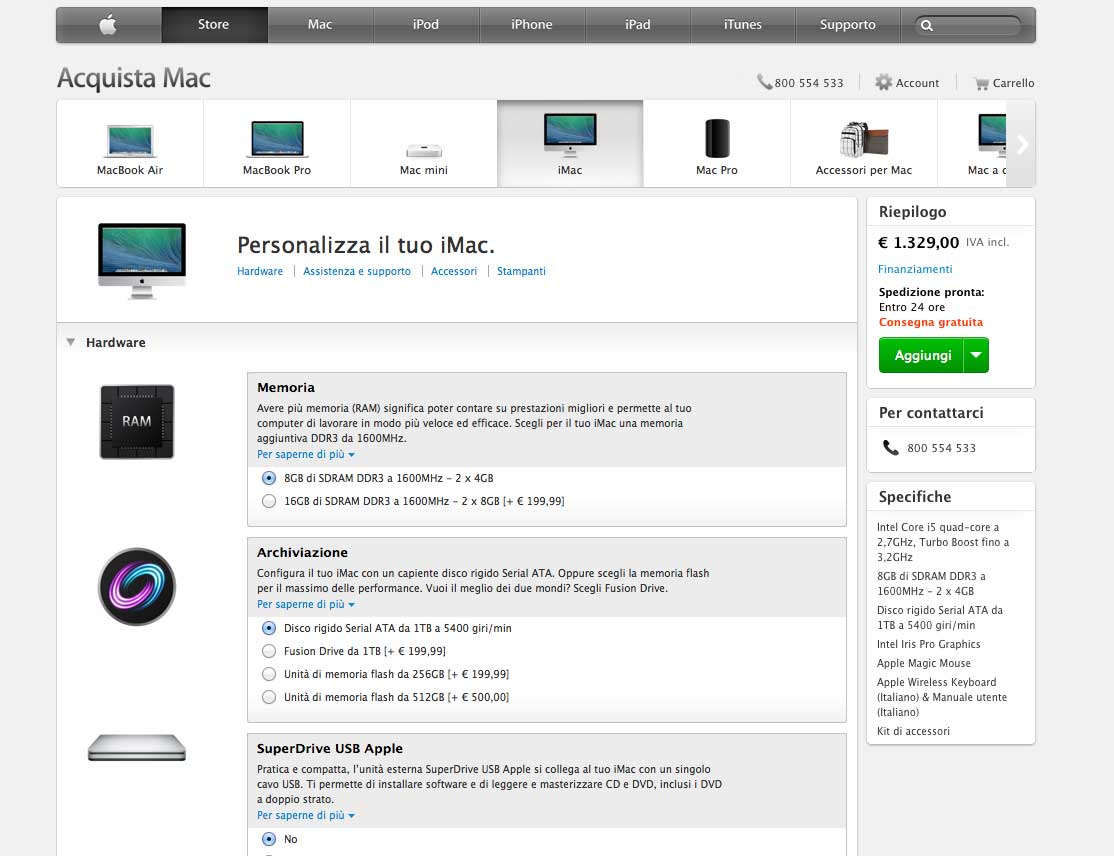Collapse the Hardware section triangle
This screenshot has width=1114, height=856.
pos(70,342)
